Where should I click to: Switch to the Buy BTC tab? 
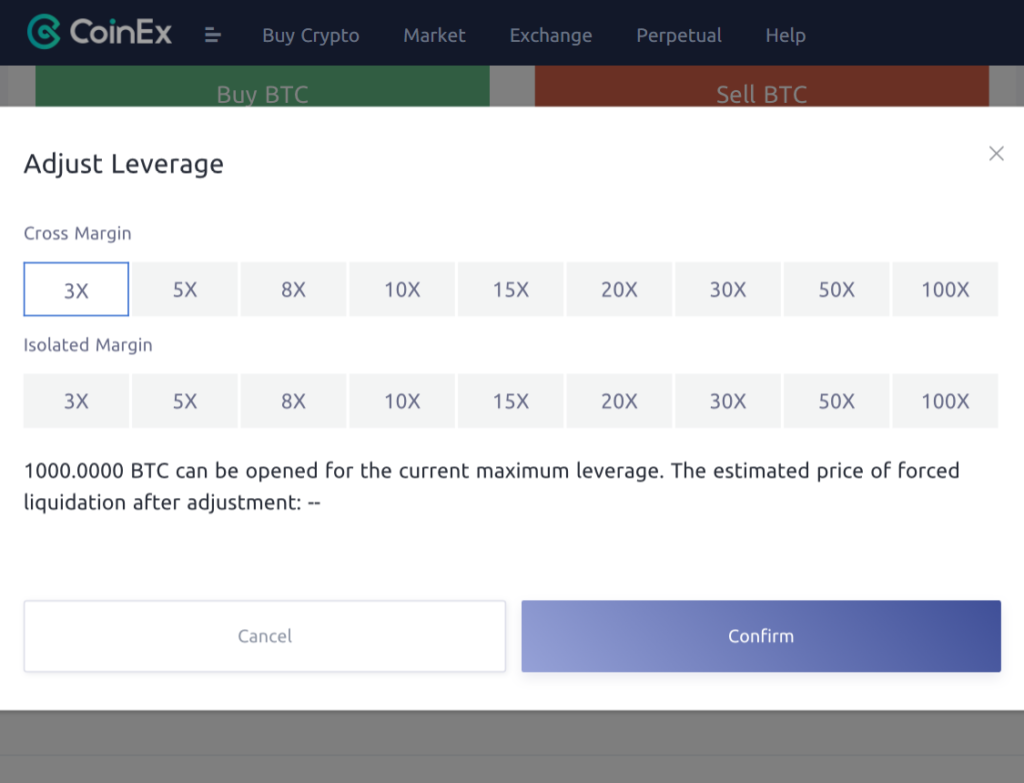[x=263, y=94]
